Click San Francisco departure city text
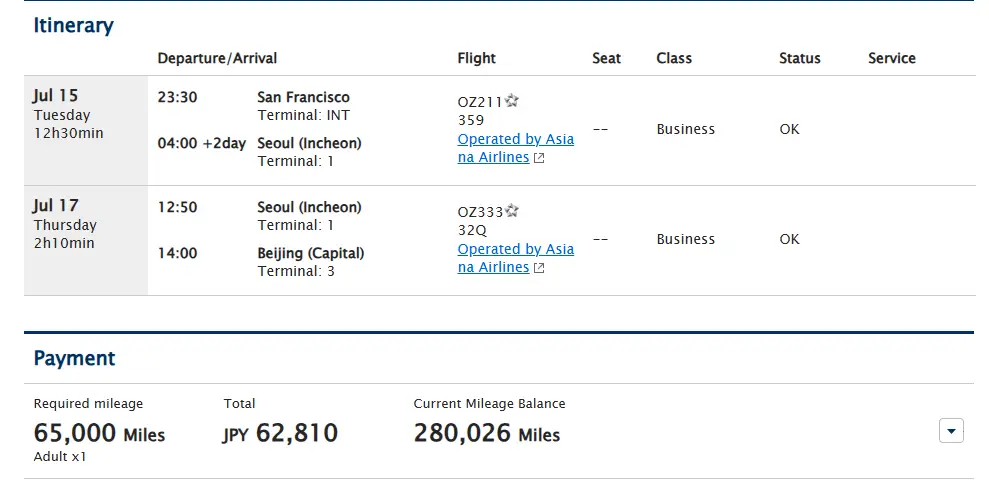989x486 pixels. click(x=303, y=97)
